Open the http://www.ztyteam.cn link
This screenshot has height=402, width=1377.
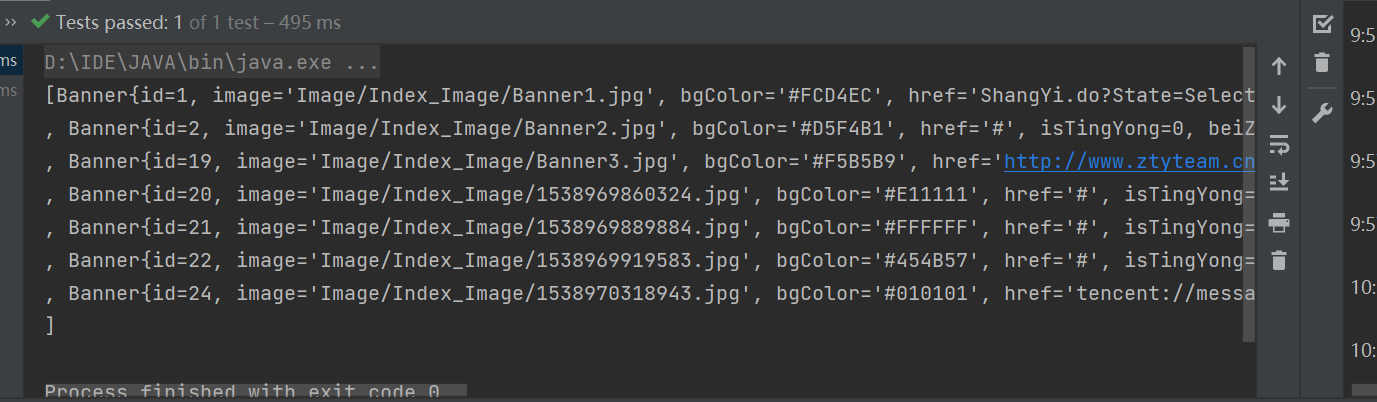(1129, 161)
